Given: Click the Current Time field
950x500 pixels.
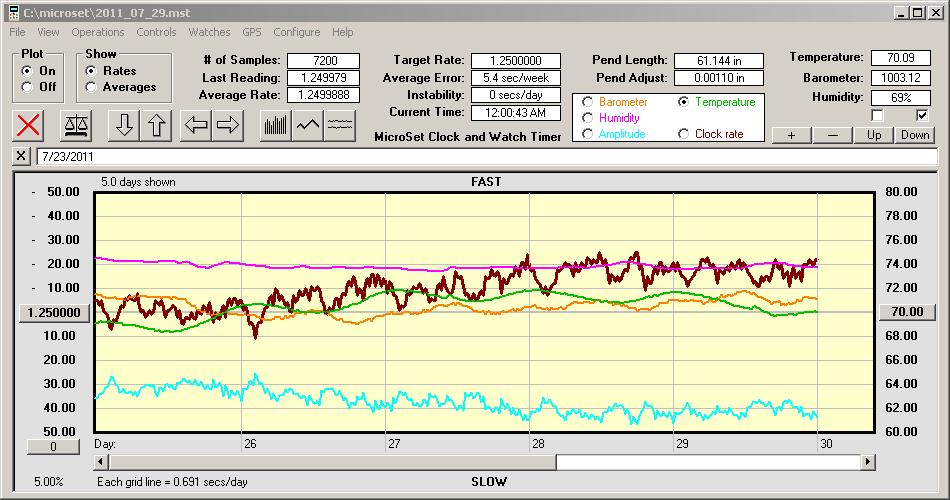Looking at the screenshot, I should (x=516, y=112).
